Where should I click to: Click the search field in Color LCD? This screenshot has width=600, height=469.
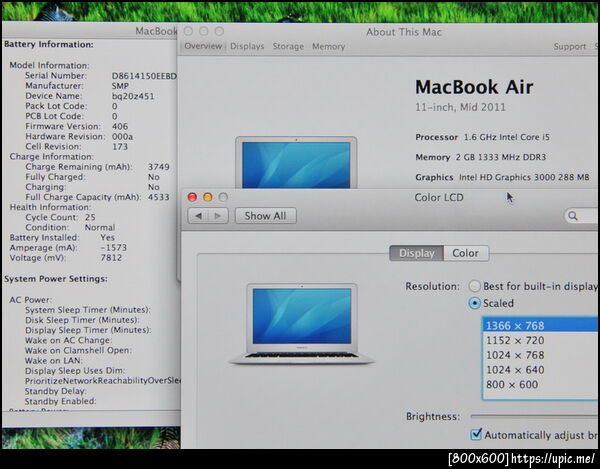(582, 216)
